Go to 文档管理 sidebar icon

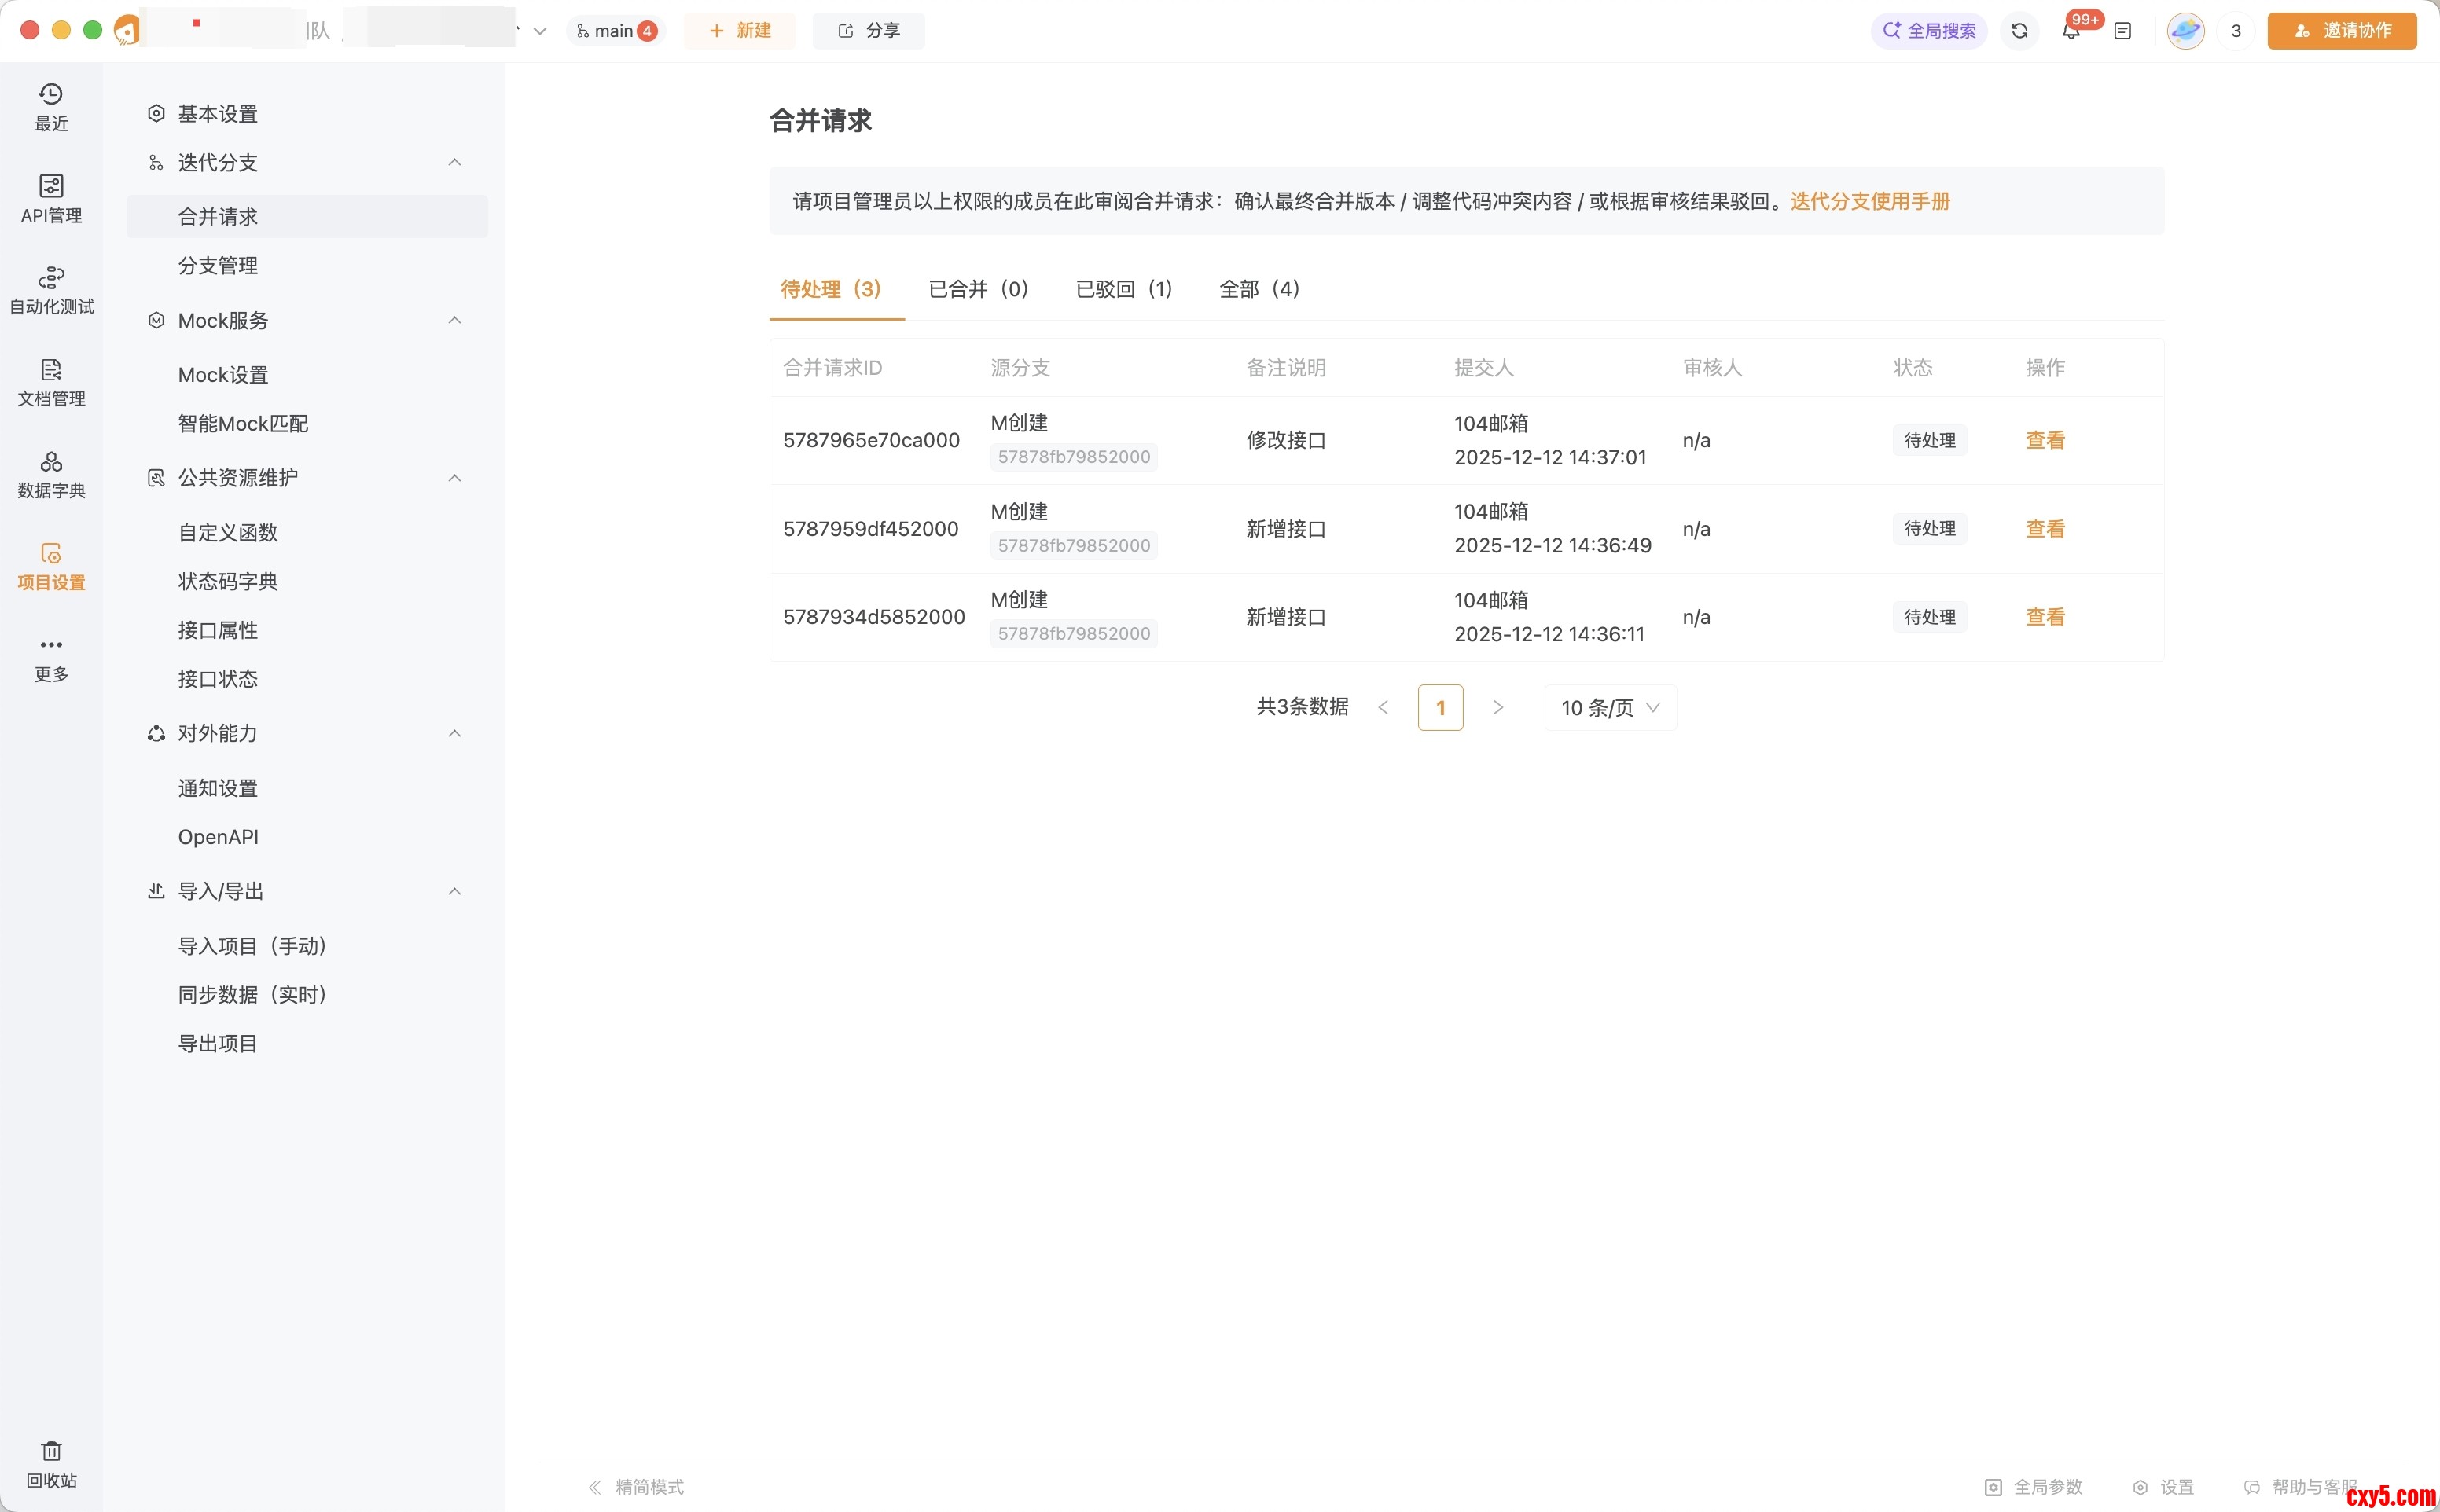pyautogui.click(x=51, y=381)
